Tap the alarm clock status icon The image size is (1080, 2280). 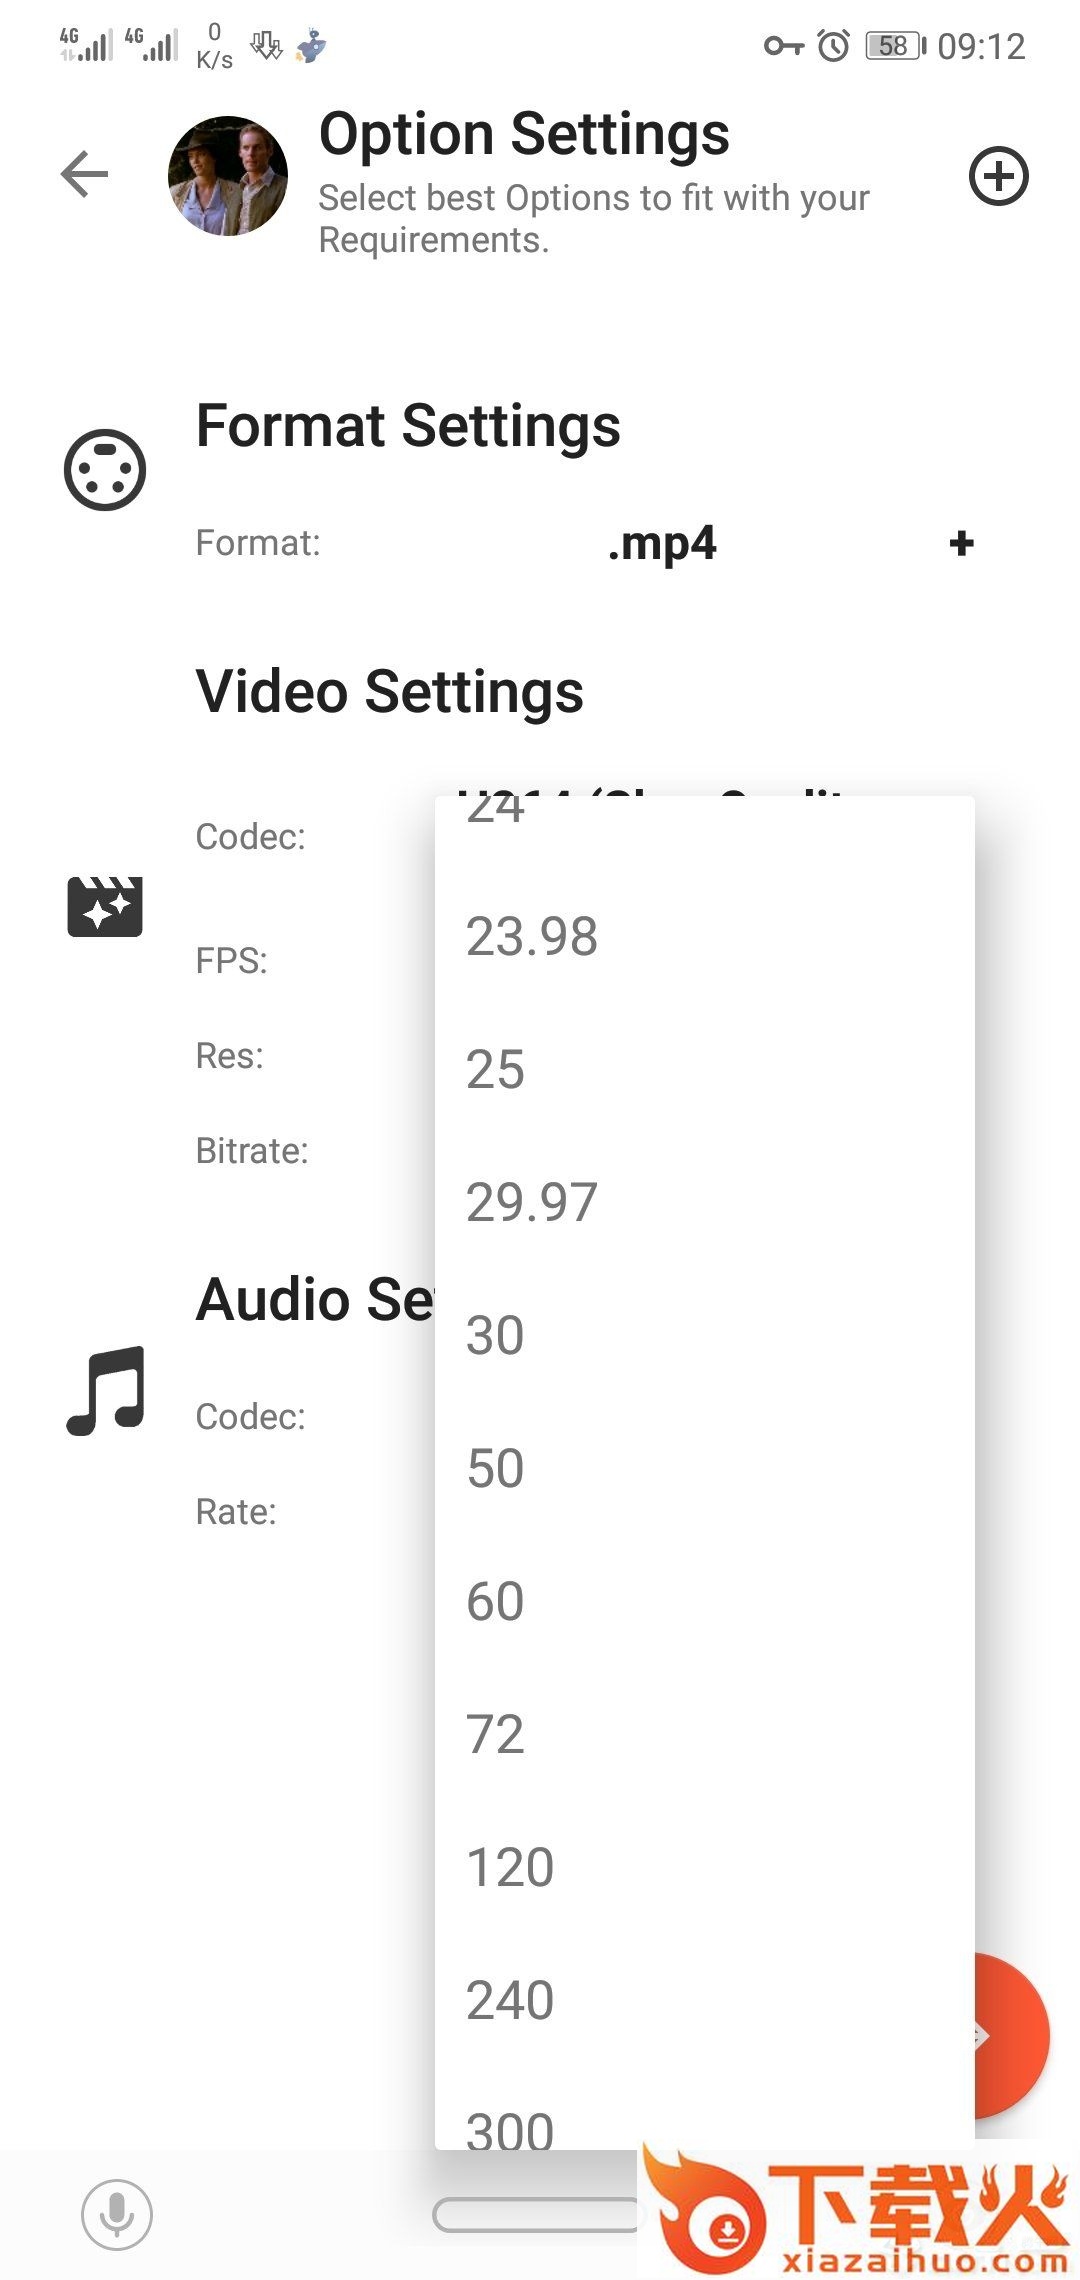point(833,46)
